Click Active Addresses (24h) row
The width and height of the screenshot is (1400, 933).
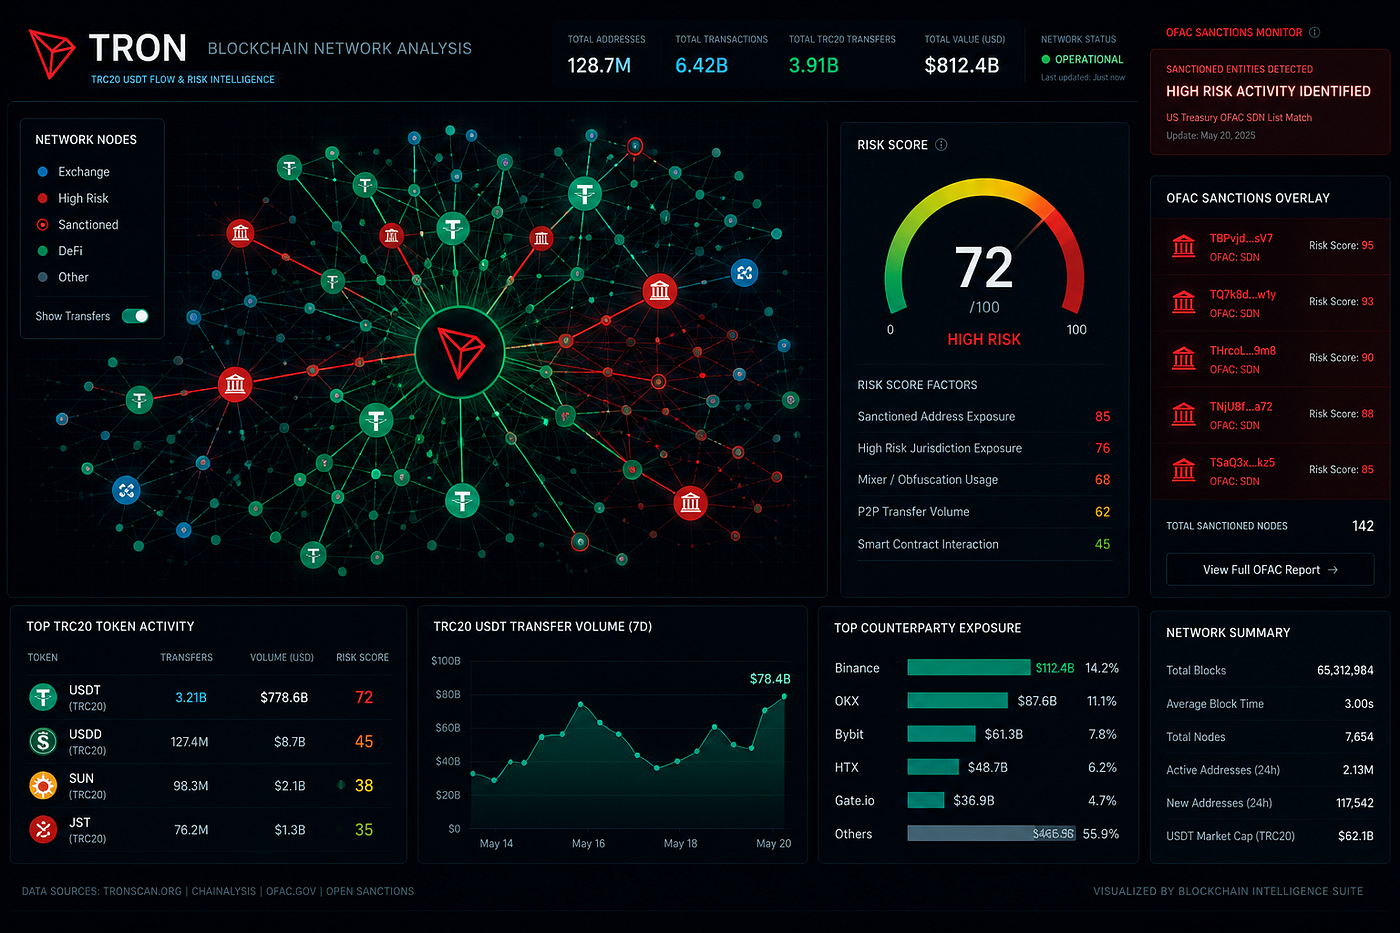(x=1270, y=770)
